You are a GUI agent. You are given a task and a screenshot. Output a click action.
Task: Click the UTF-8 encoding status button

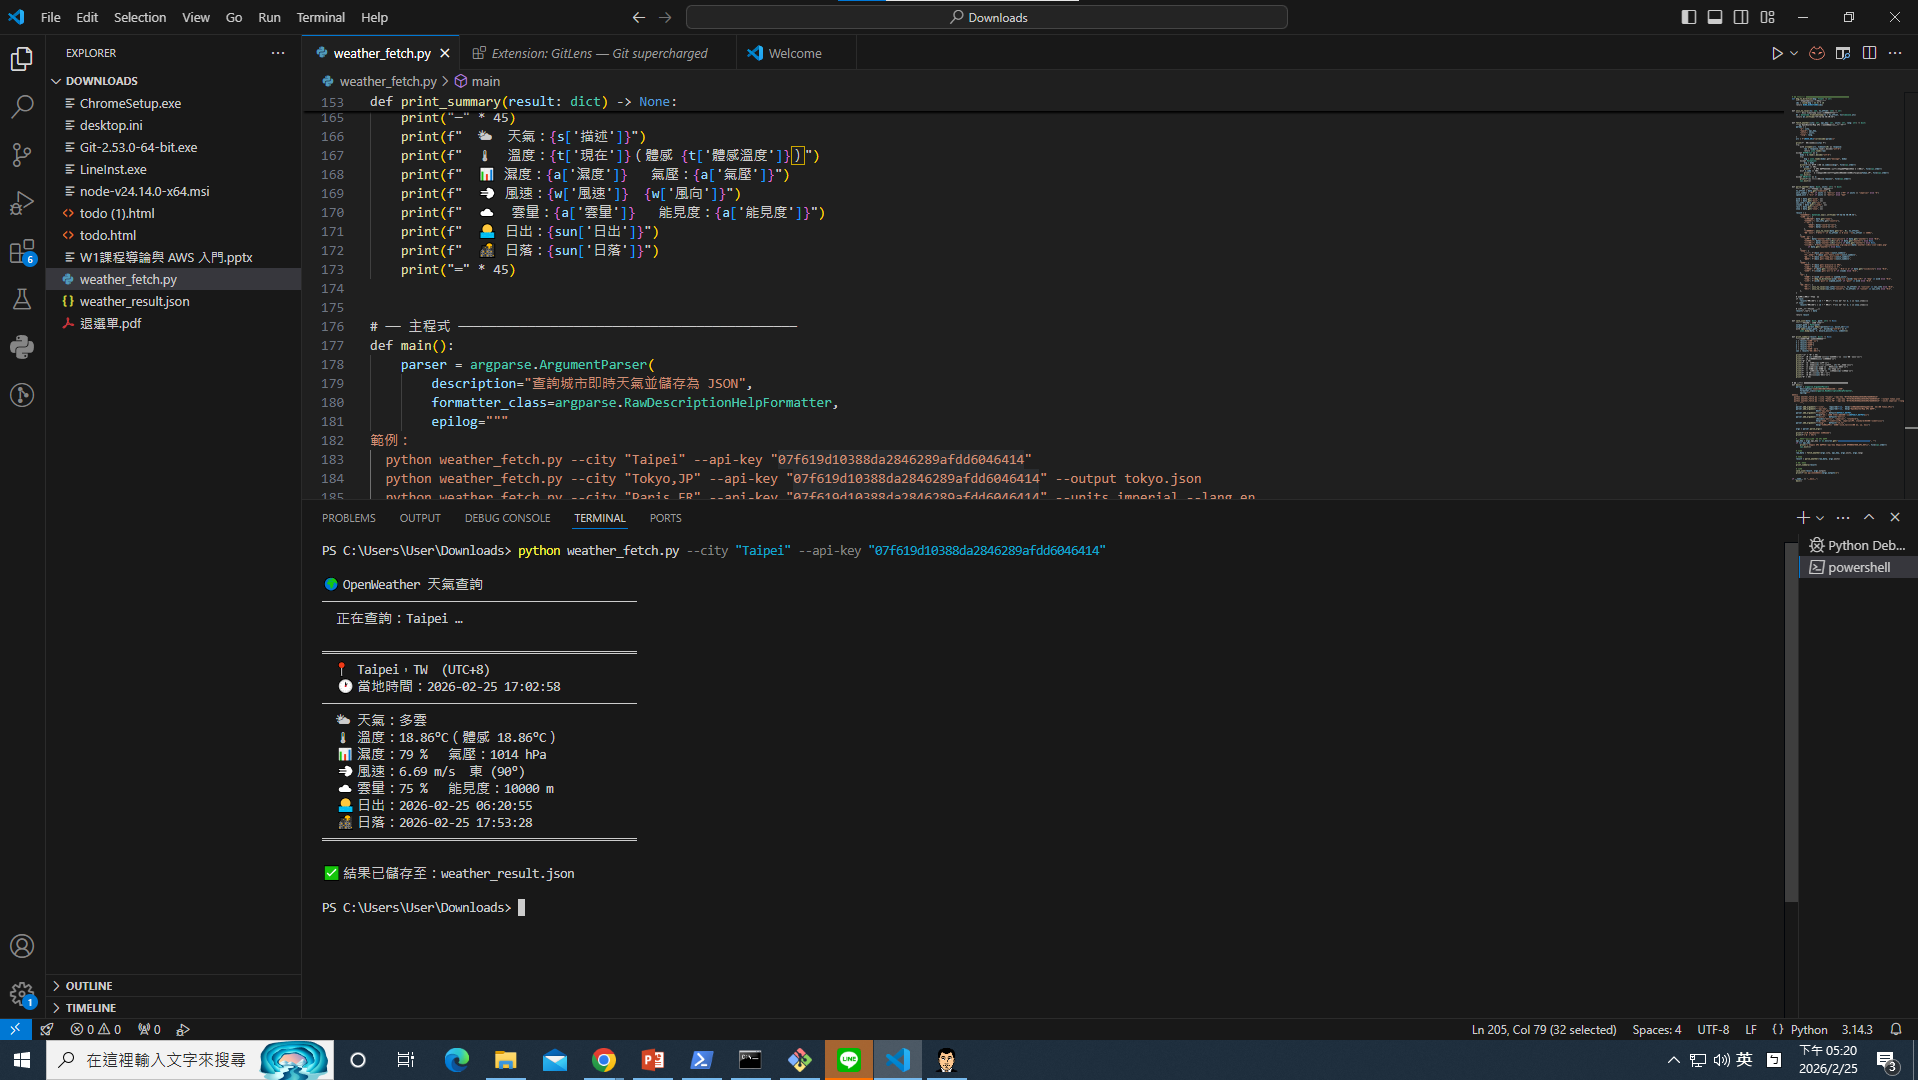click(1712, 1029)
